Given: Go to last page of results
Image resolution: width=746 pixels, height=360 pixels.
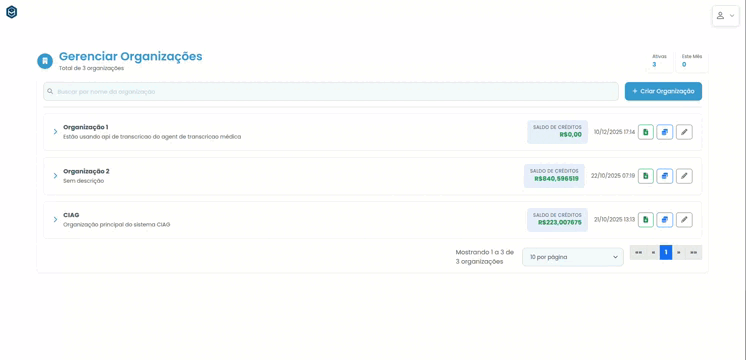Looking at the screenshot, I should [x=694, y=253].
